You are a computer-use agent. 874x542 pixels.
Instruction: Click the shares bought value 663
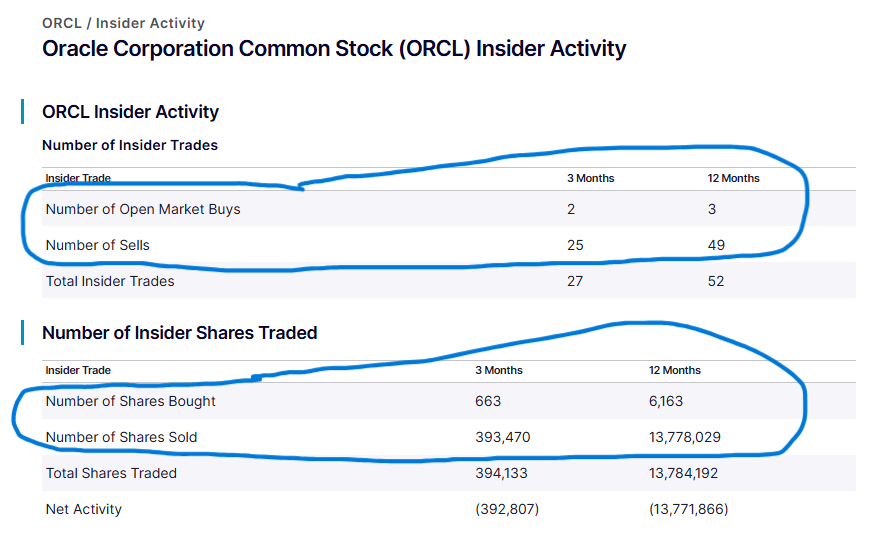click(x=488, y=401)
